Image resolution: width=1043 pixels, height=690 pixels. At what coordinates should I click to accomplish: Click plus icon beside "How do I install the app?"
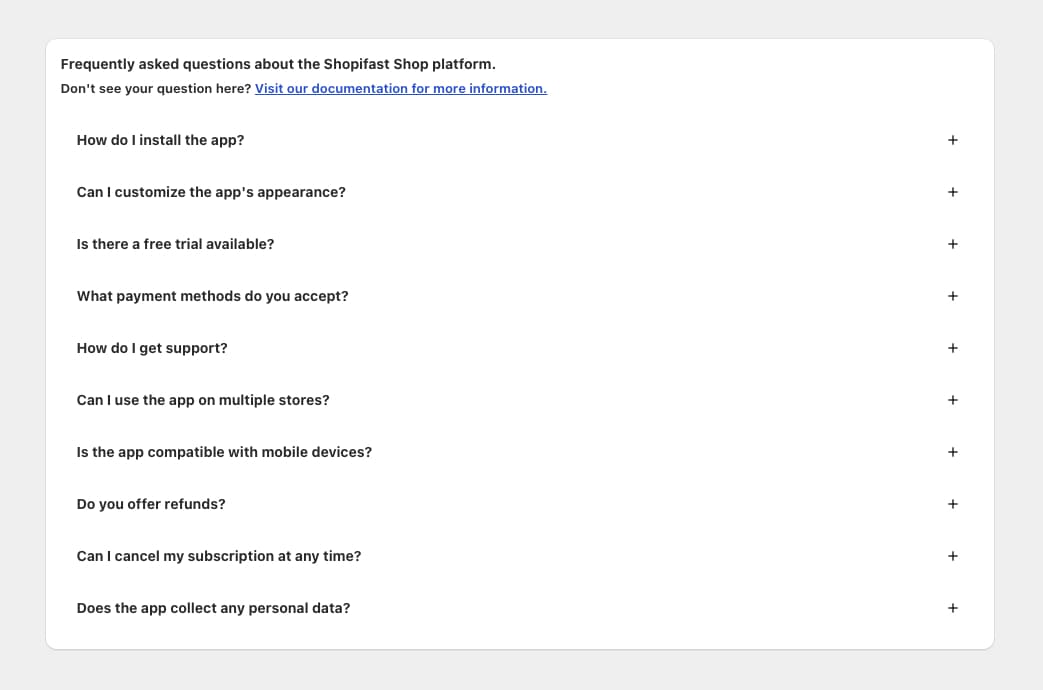(952, 140)
